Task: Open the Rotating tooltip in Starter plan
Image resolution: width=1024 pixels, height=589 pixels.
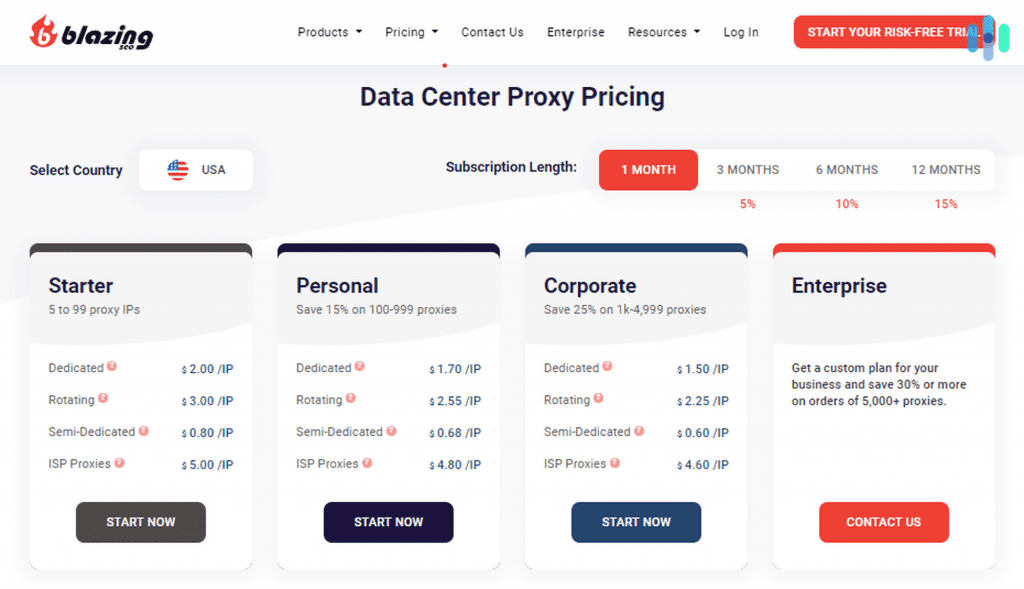Action: 103,399
